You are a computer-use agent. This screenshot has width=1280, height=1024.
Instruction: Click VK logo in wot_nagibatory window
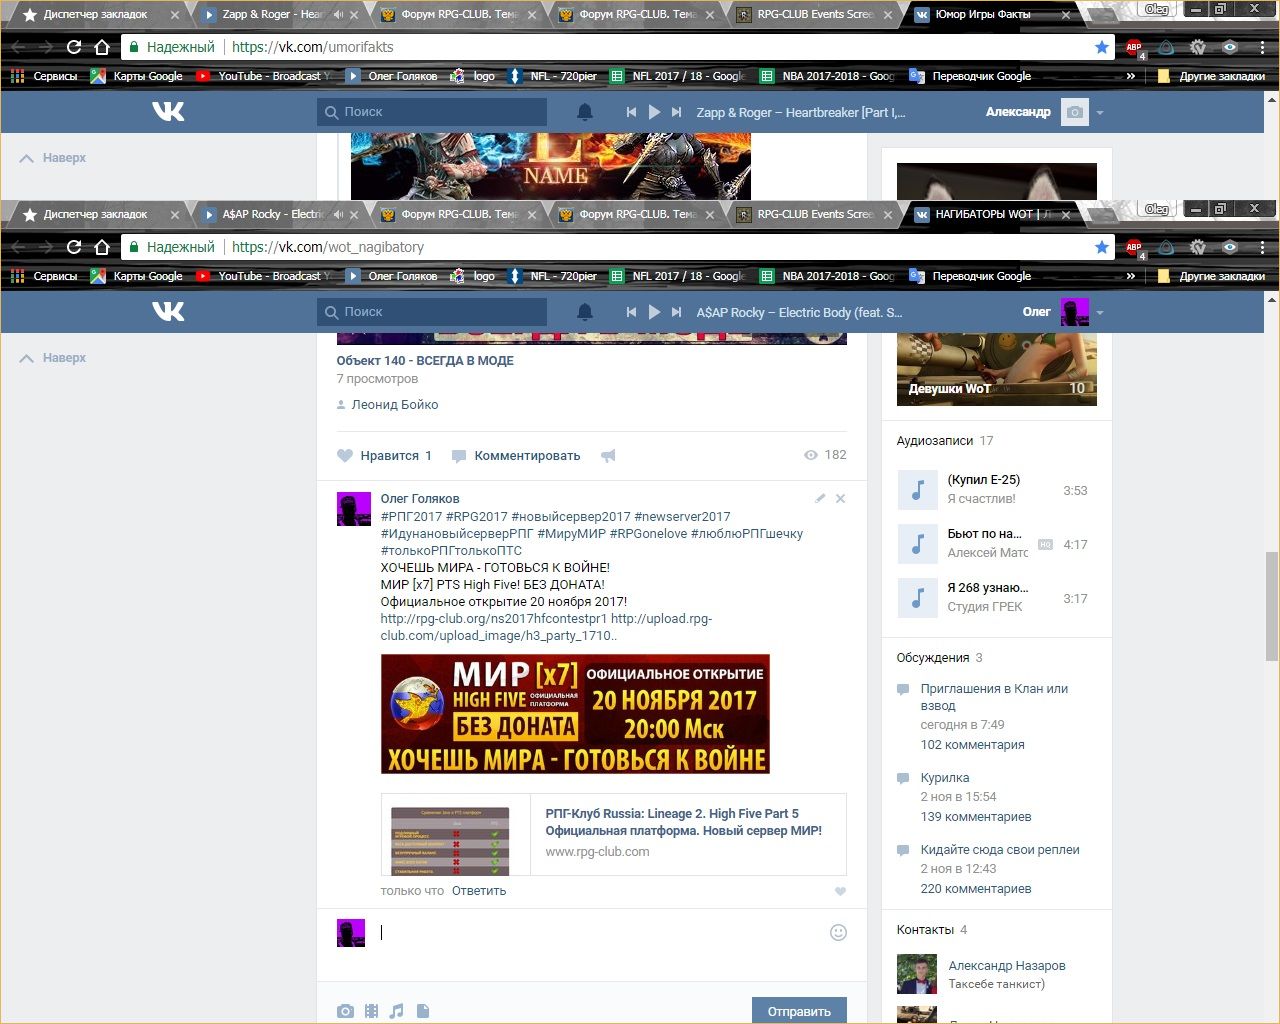[168, 312]
